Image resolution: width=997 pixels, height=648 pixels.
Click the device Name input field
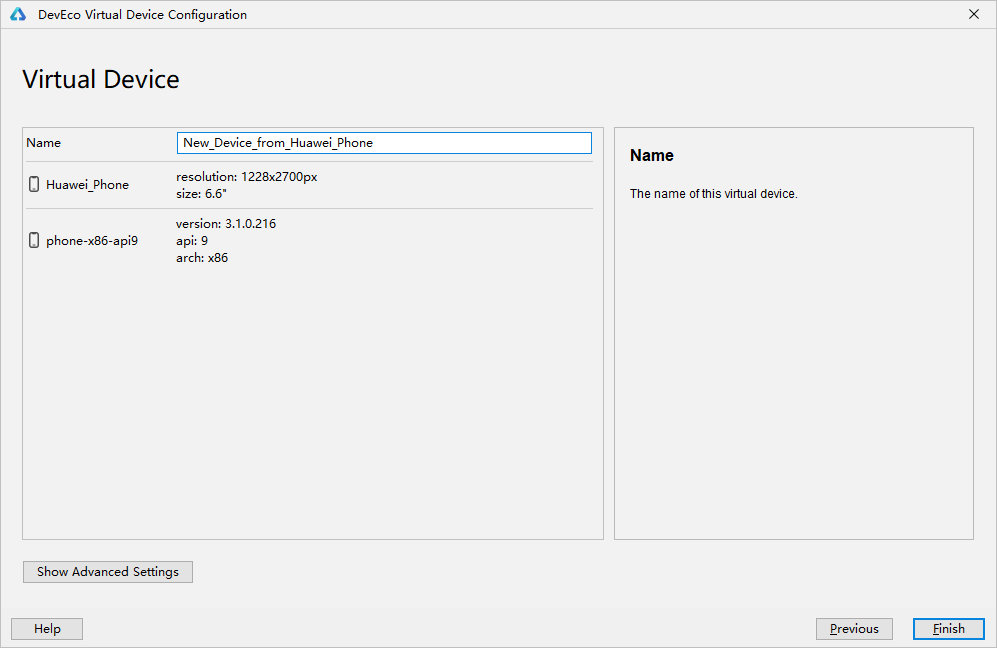(x=384, y=143)
